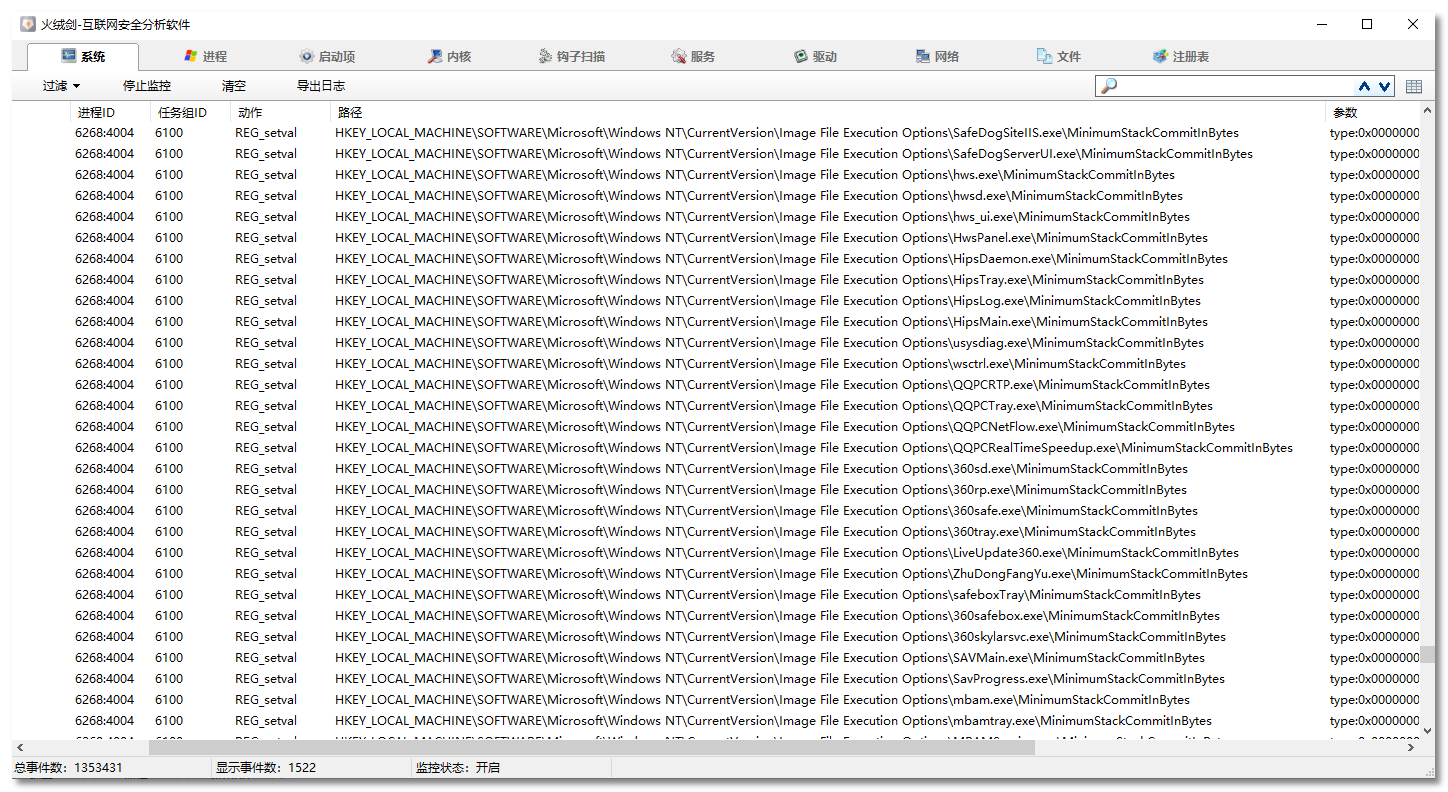
Task: Click the 驱动 (Drivers) tab icon
Action: point(801,57)
